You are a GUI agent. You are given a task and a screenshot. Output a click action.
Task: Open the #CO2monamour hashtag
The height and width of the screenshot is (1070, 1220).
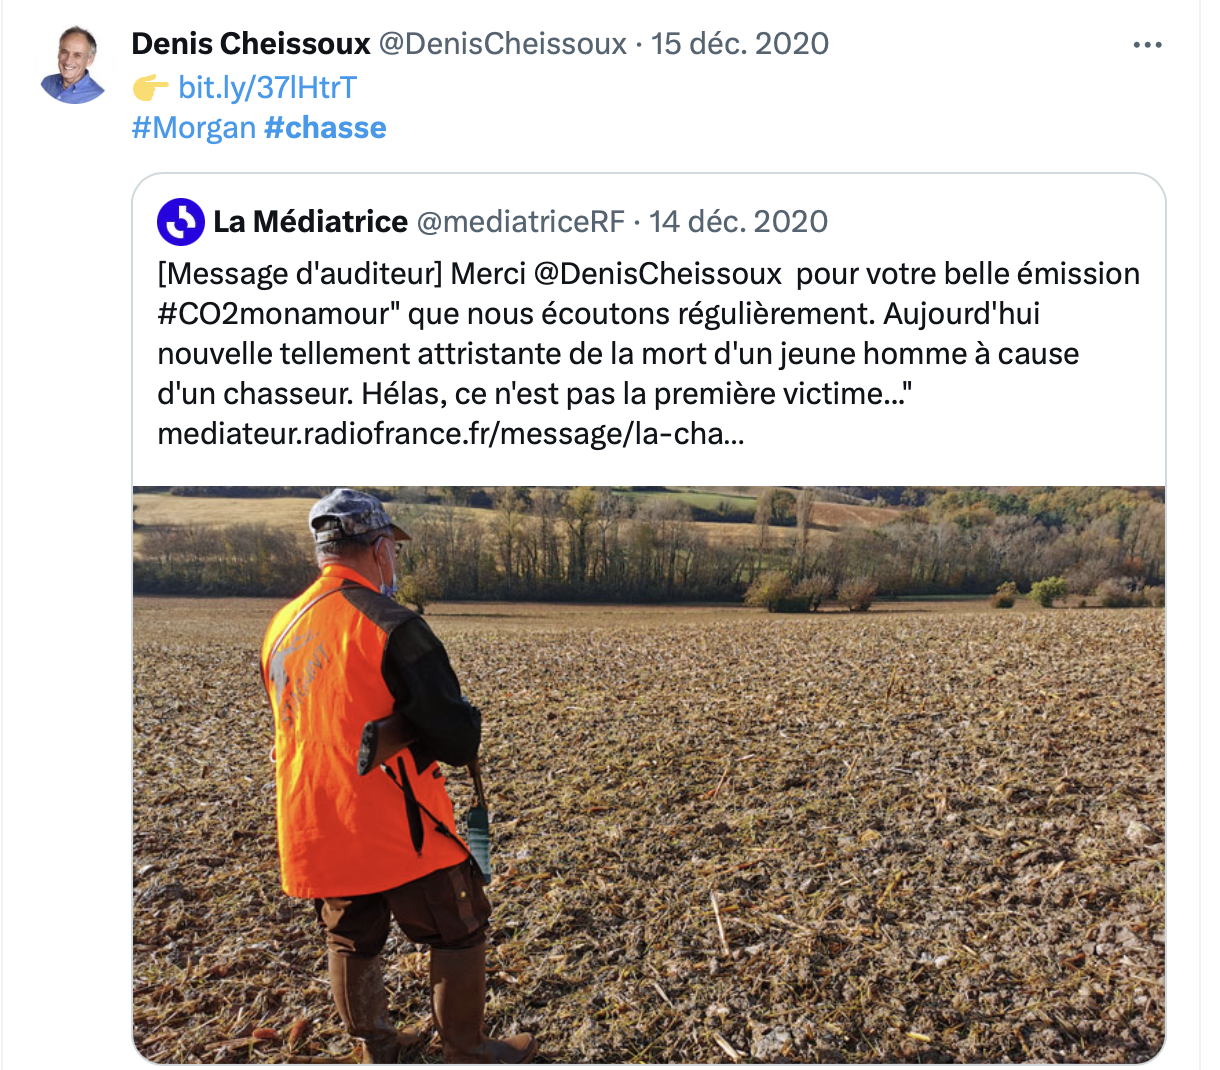[268, 314]
